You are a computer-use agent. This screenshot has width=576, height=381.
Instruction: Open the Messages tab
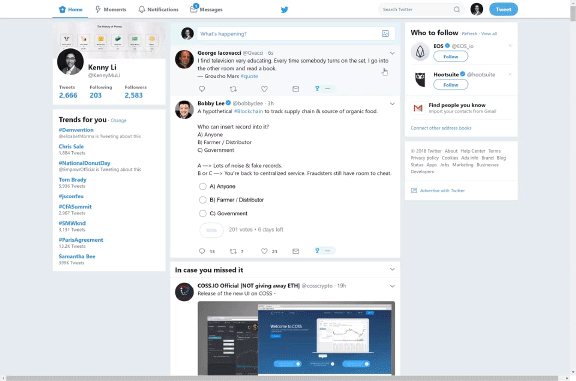(x=206, y=10)
